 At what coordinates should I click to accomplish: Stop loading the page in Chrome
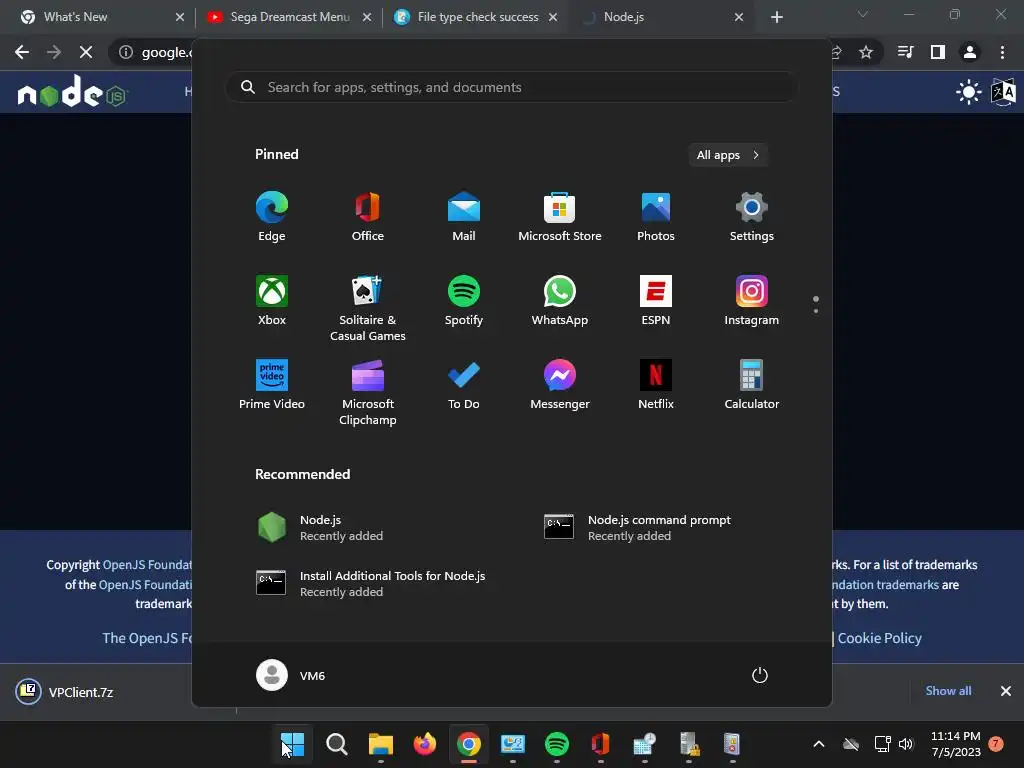(x=86, y=52)
